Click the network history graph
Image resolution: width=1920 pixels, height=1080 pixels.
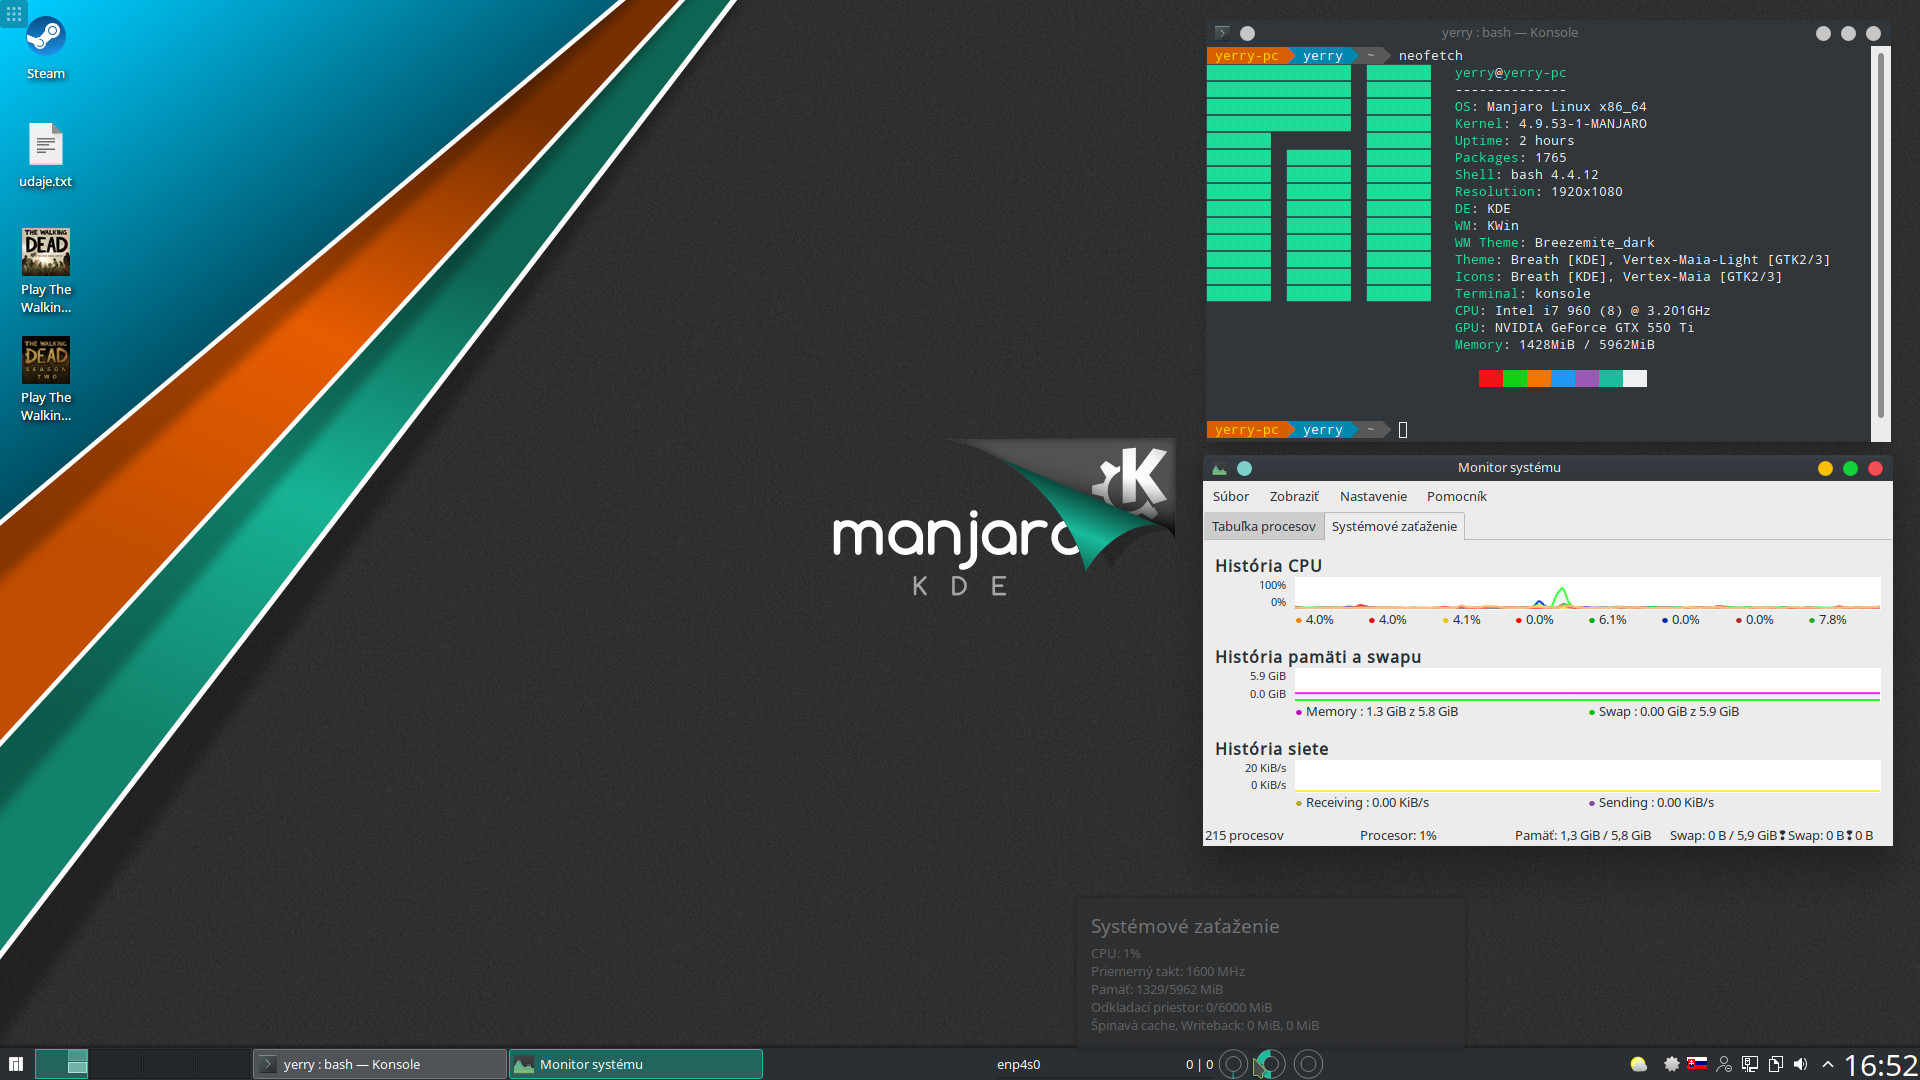(1587, 776)
